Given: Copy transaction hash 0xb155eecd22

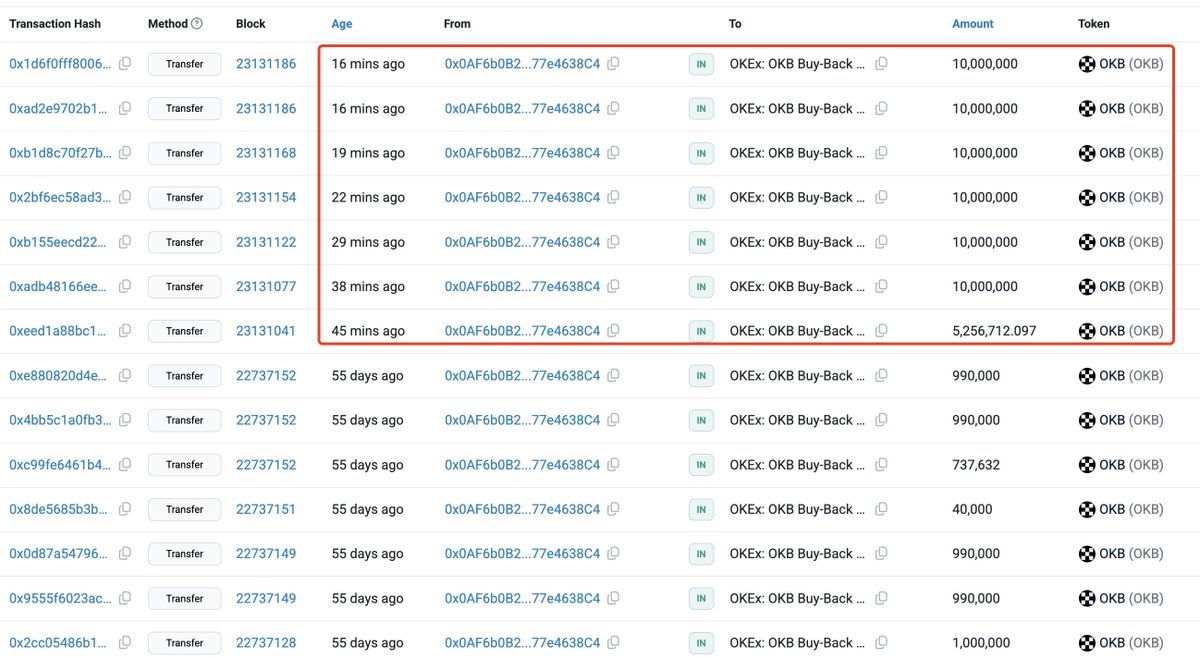Looking at the screenshot, I should click(125, 242).
